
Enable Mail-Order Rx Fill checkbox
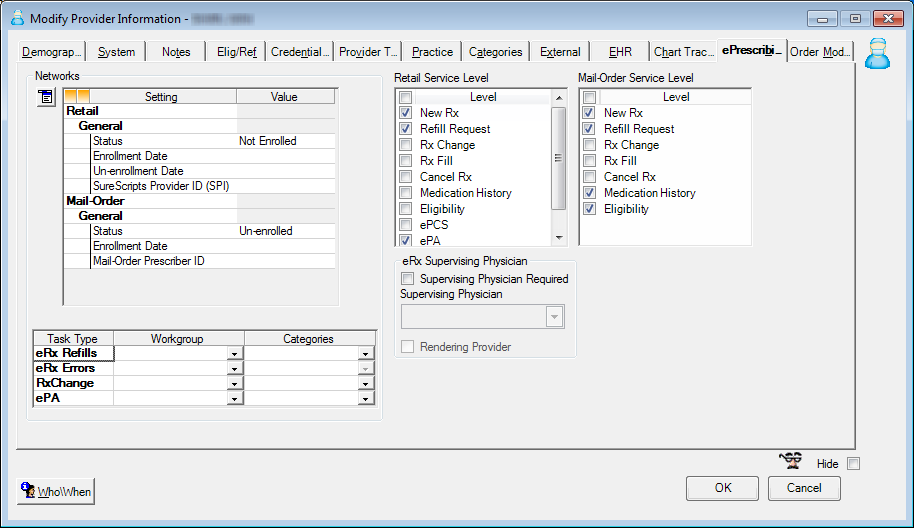[590, 161]
